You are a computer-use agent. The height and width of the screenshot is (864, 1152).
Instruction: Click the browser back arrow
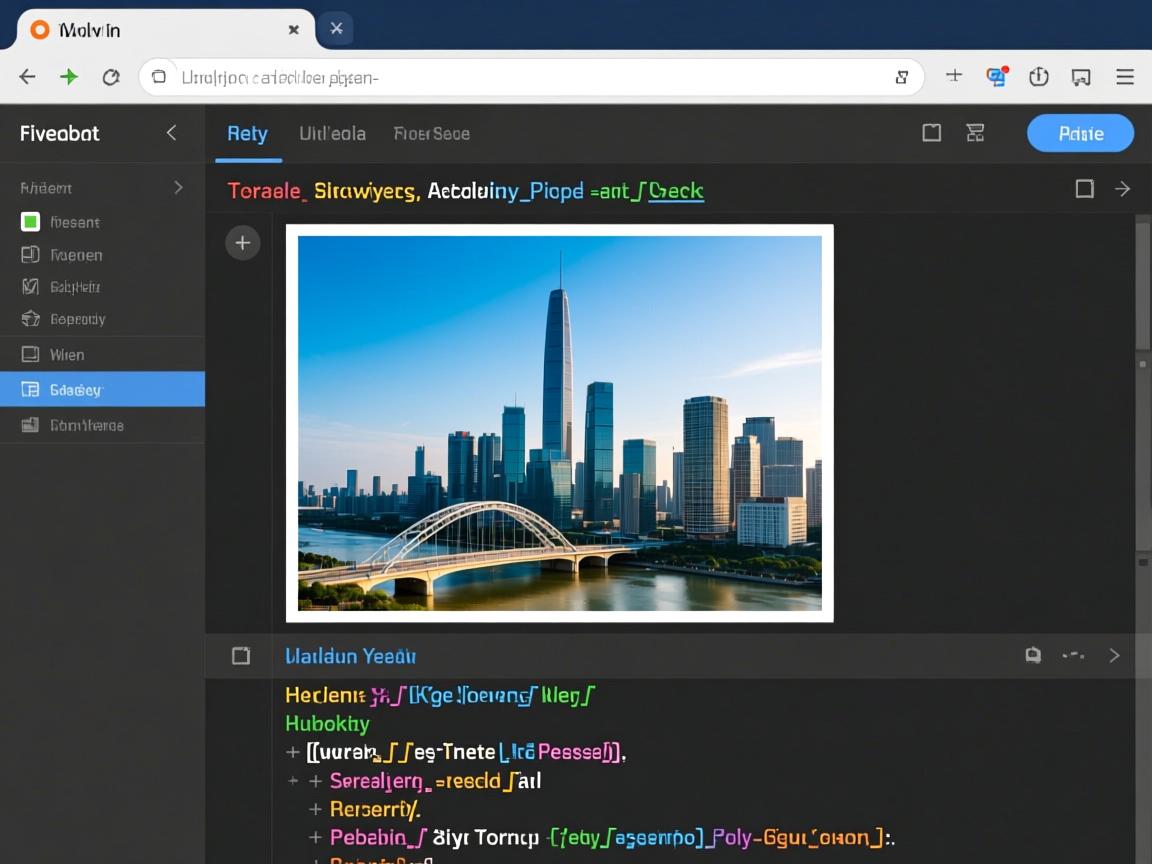(x=27, y=77)
